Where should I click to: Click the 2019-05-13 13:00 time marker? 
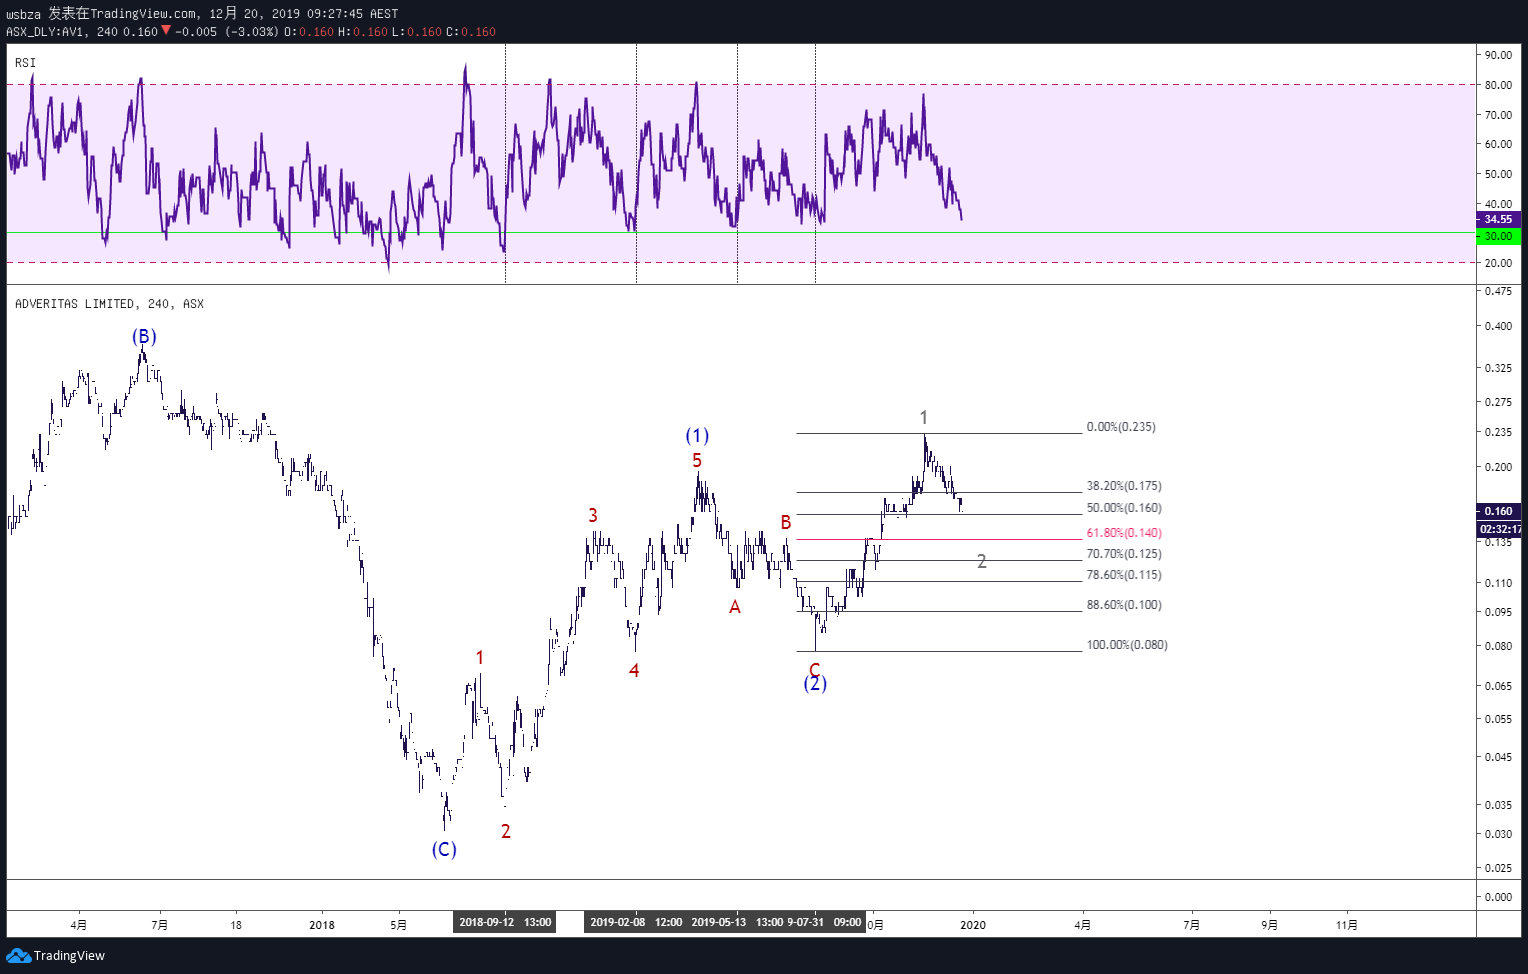pos(737,922)
